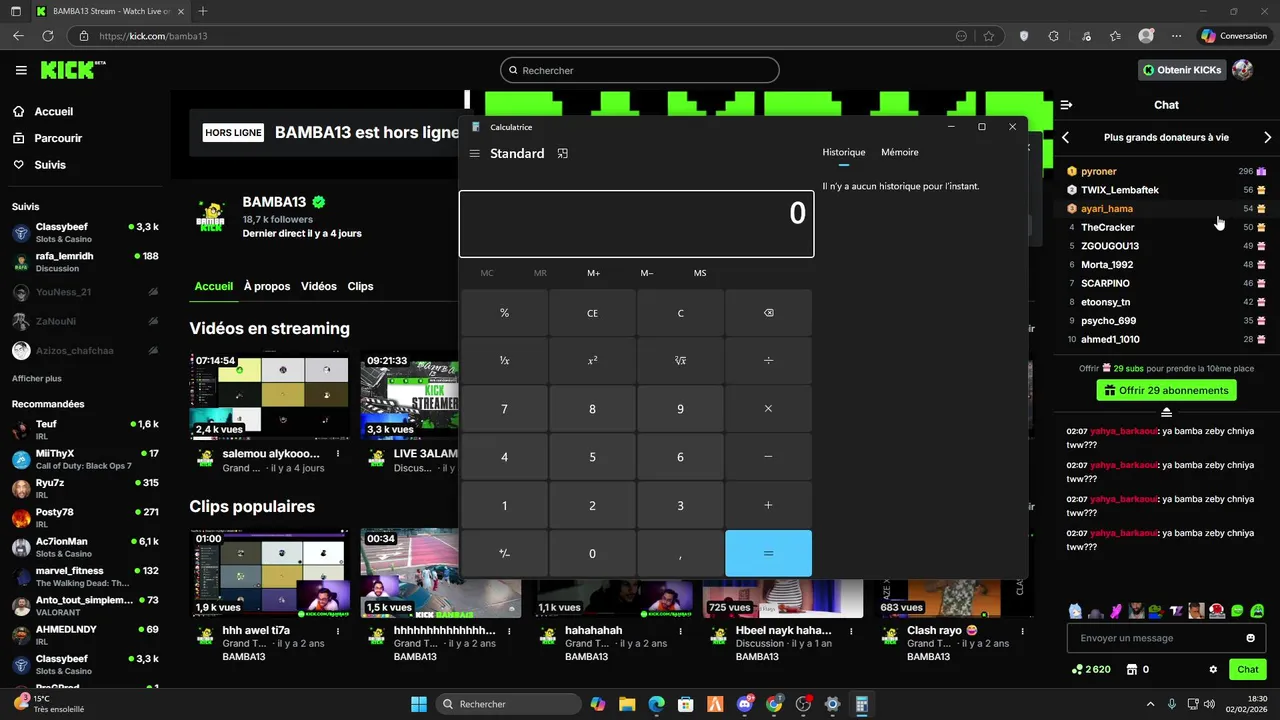Open options for hhh awel ti7a clip
This screenshot has width=1280, height=720.
[x=338, y=631]
